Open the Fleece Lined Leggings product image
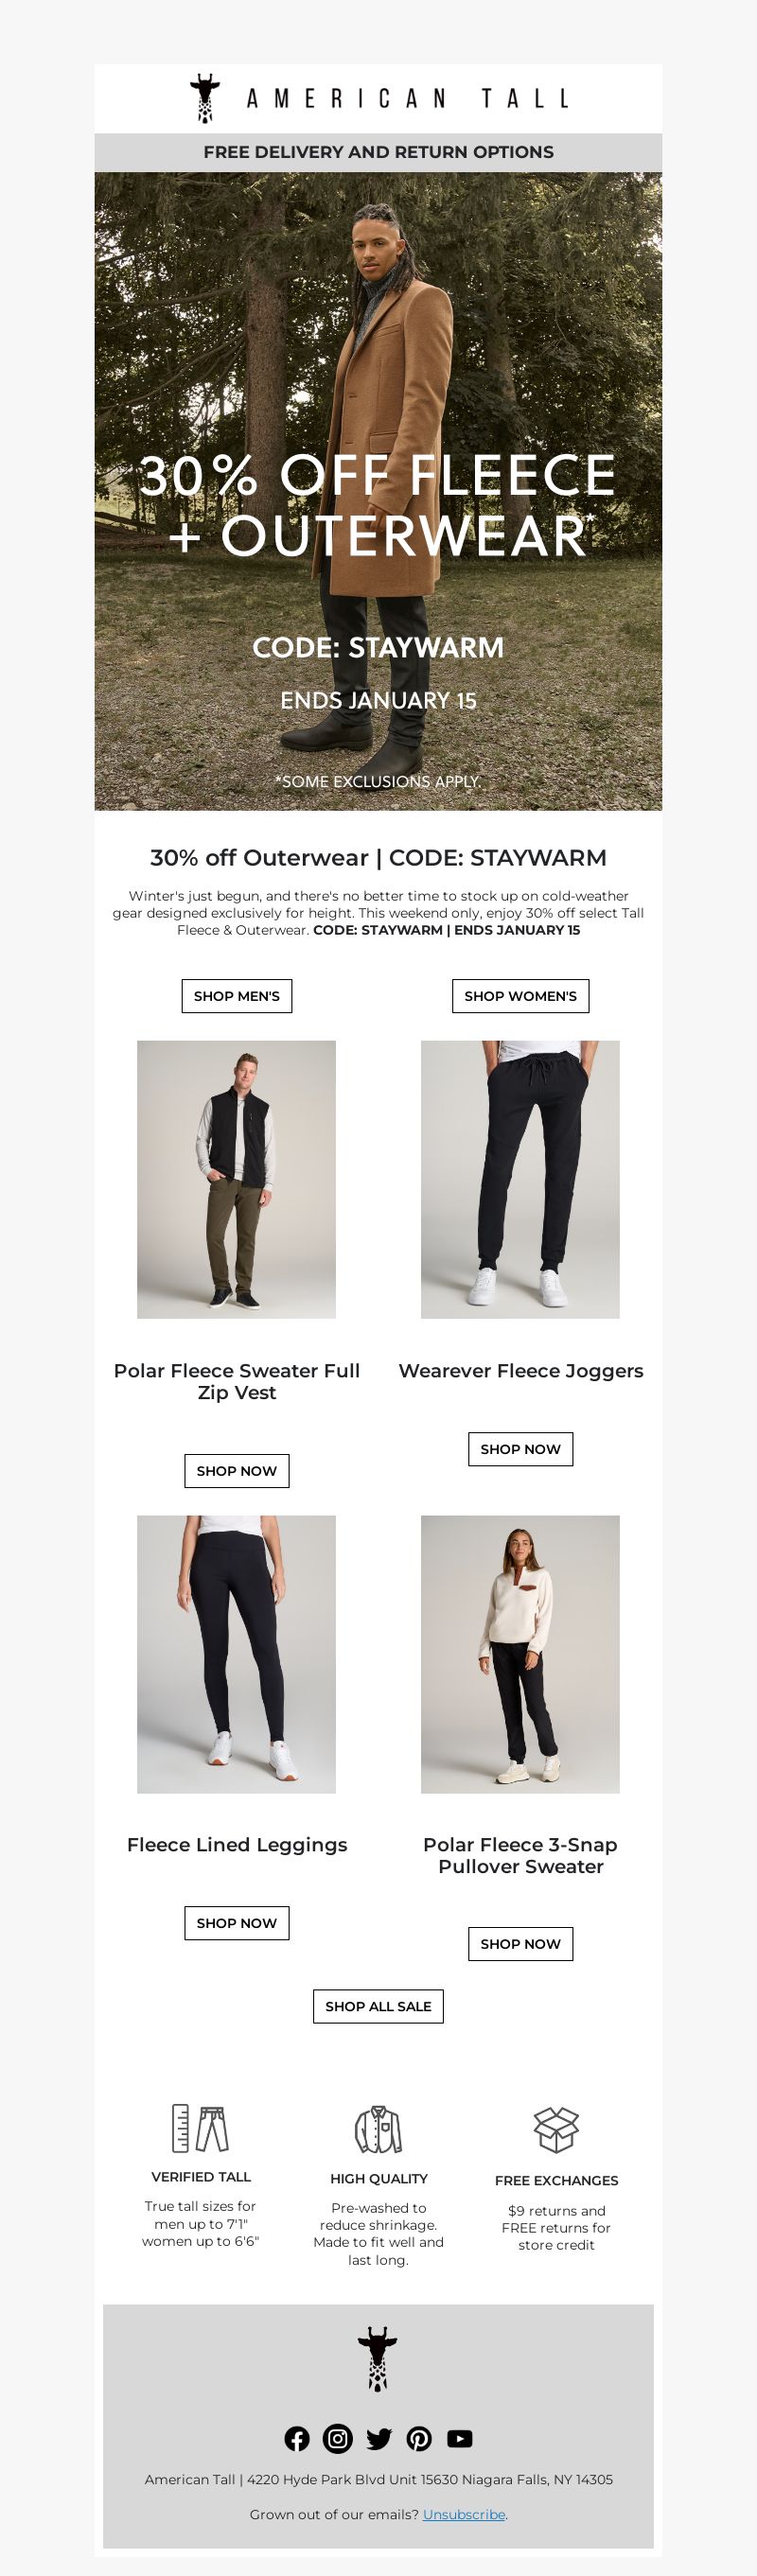The image size is (757, 2576). 237,1654
